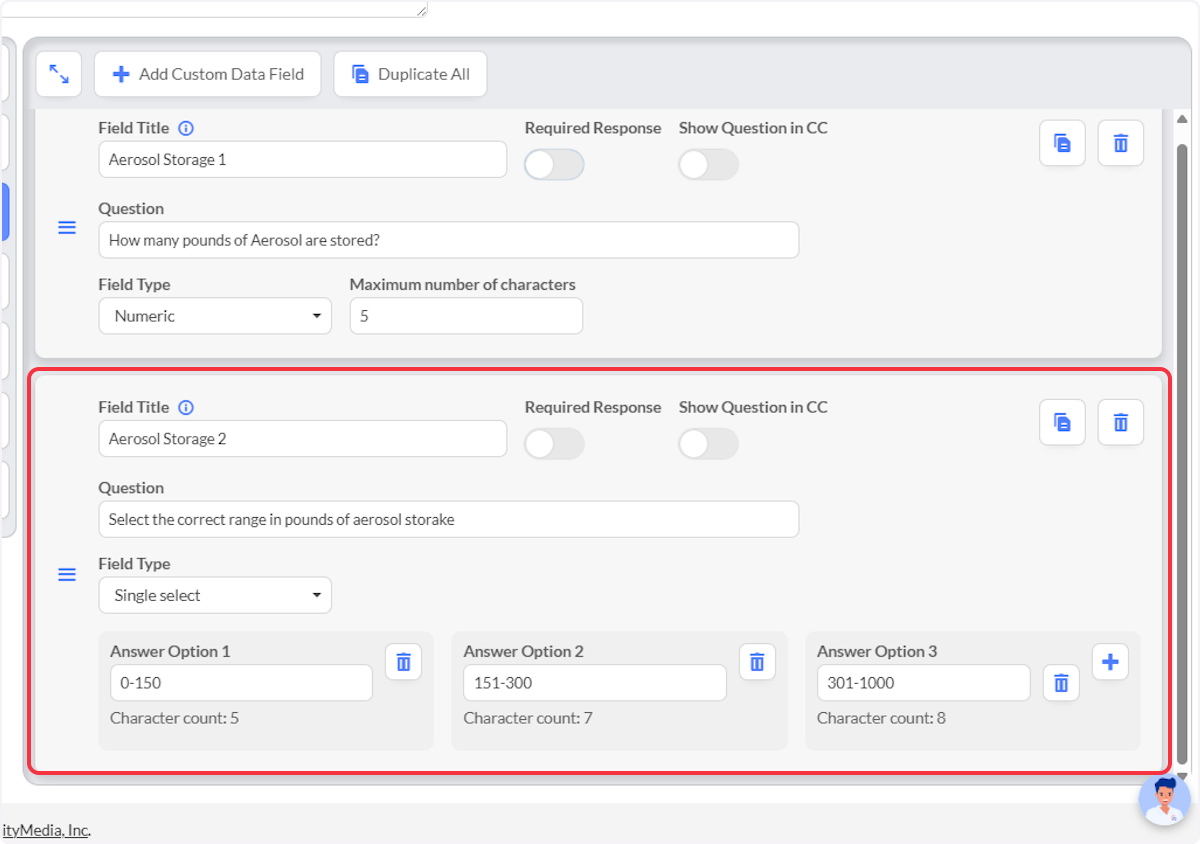Open the Numeric Field Type dropdown
This screenshot has width=1200, height=844.
point(215,316)
